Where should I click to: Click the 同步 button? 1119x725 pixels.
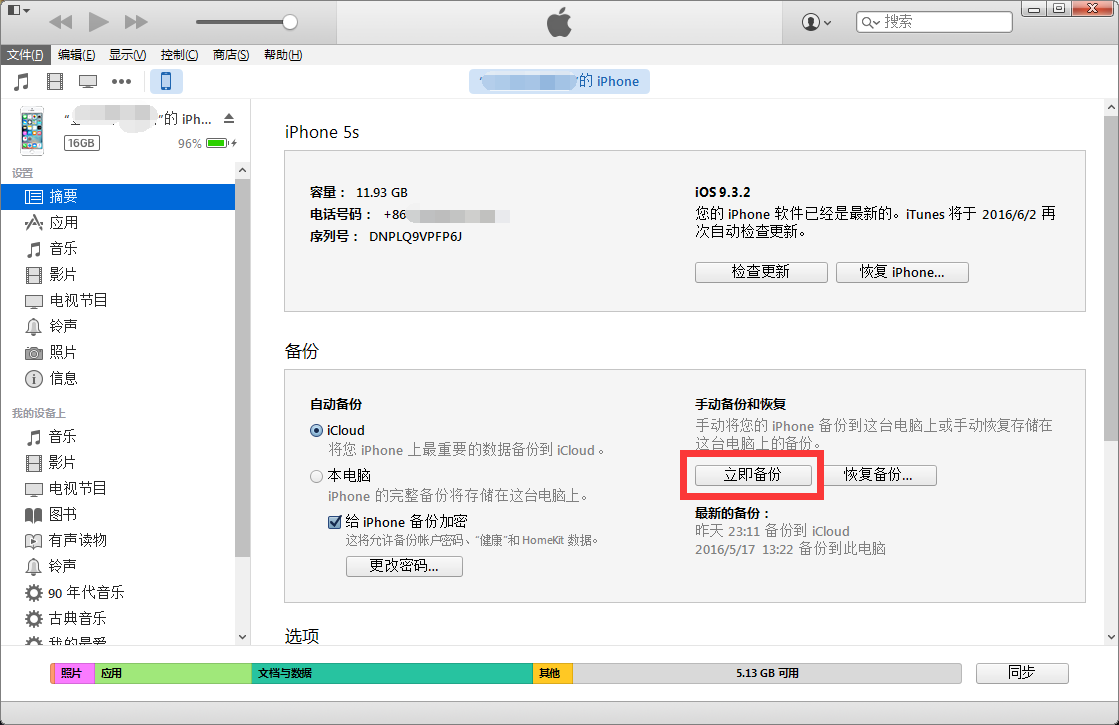point(1021,673)
